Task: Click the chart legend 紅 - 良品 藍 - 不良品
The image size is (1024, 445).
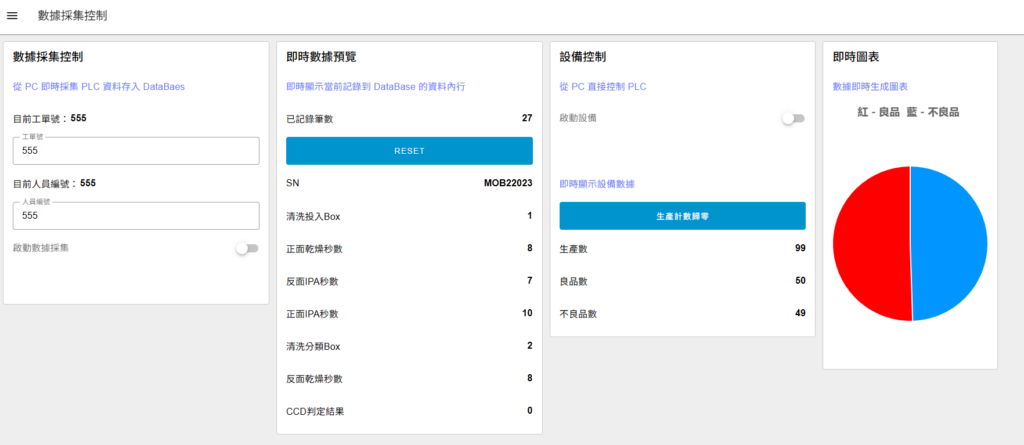Action: tap(908, 112)
